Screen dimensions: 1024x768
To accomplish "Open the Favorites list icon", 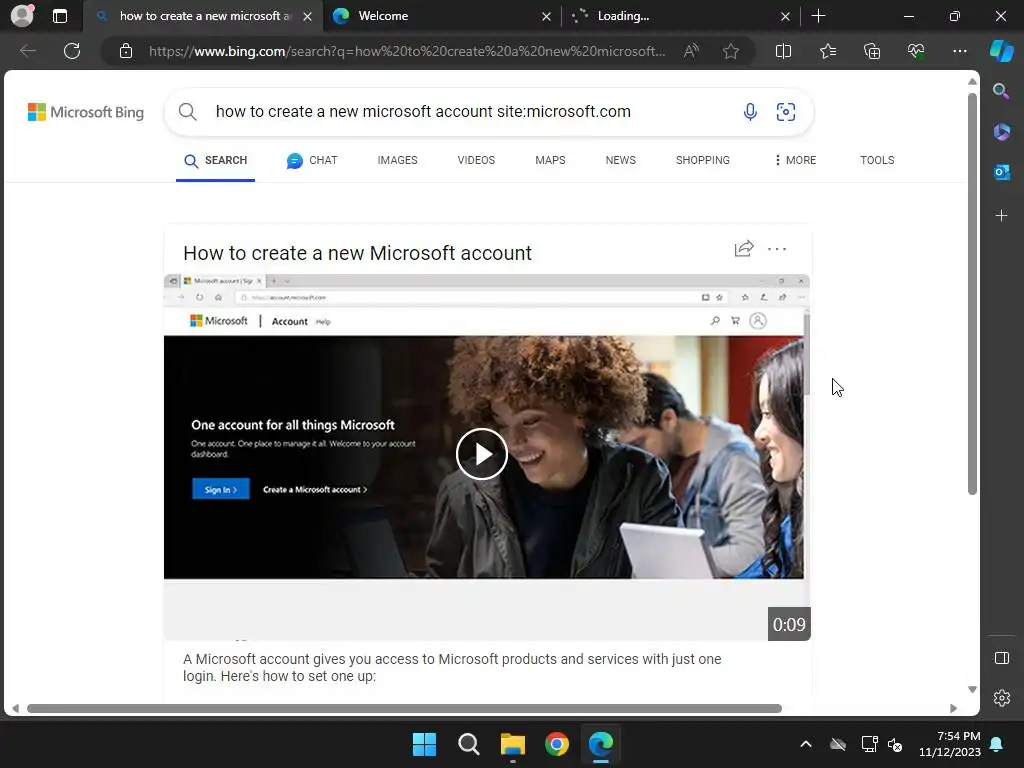I will point(827,51).
